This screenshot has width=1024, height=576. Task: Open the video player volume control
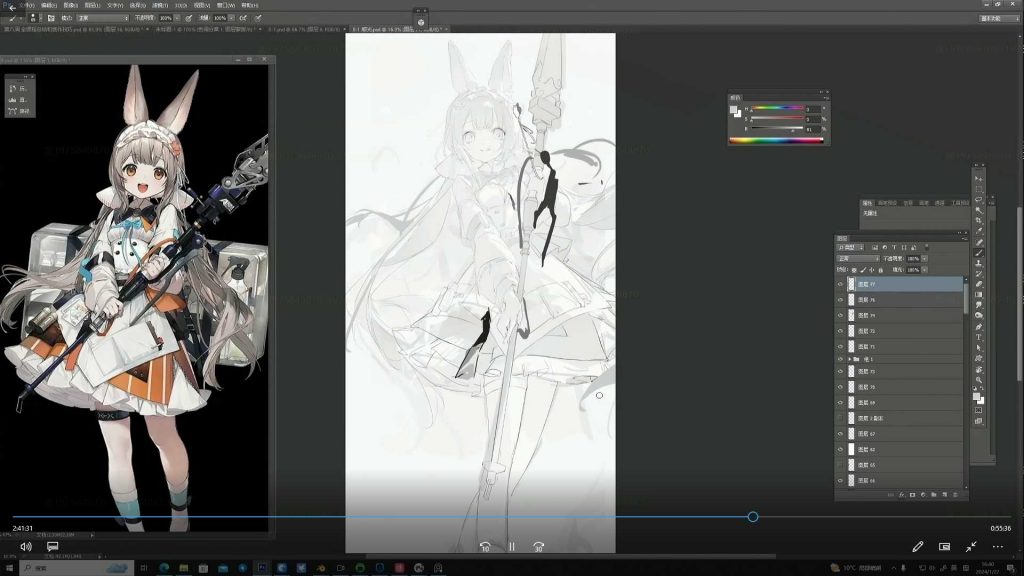[x=26, y=547]
